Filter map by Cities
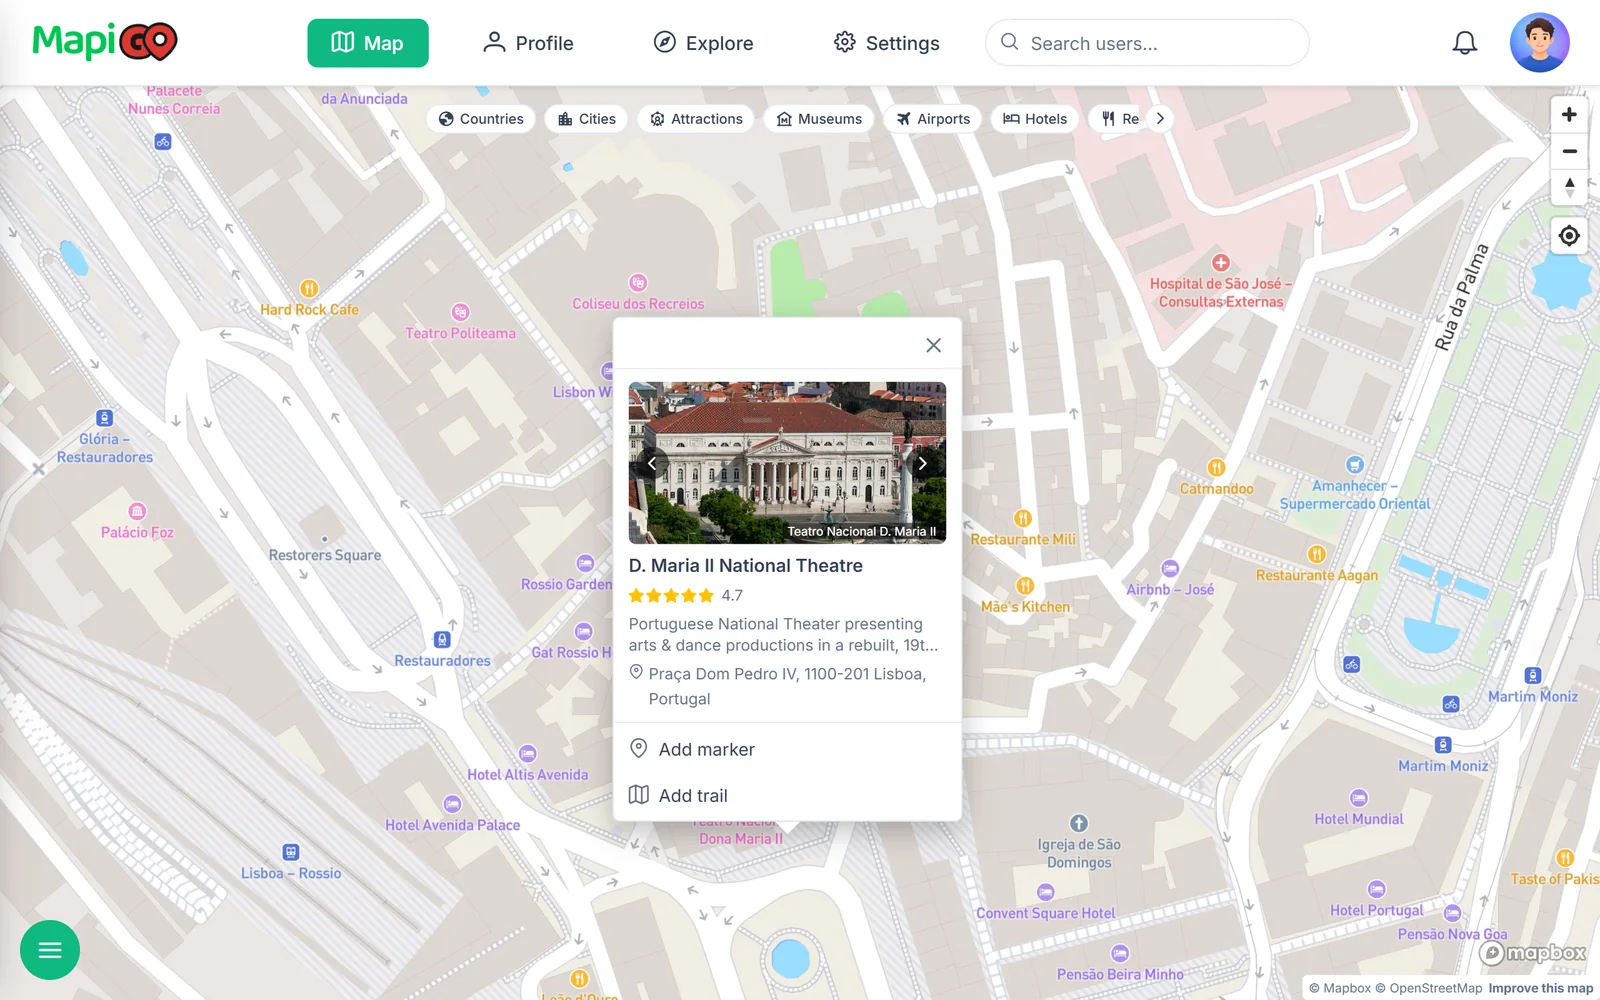This screenshot has height=1000, width=1600. [x=586, y=119]
